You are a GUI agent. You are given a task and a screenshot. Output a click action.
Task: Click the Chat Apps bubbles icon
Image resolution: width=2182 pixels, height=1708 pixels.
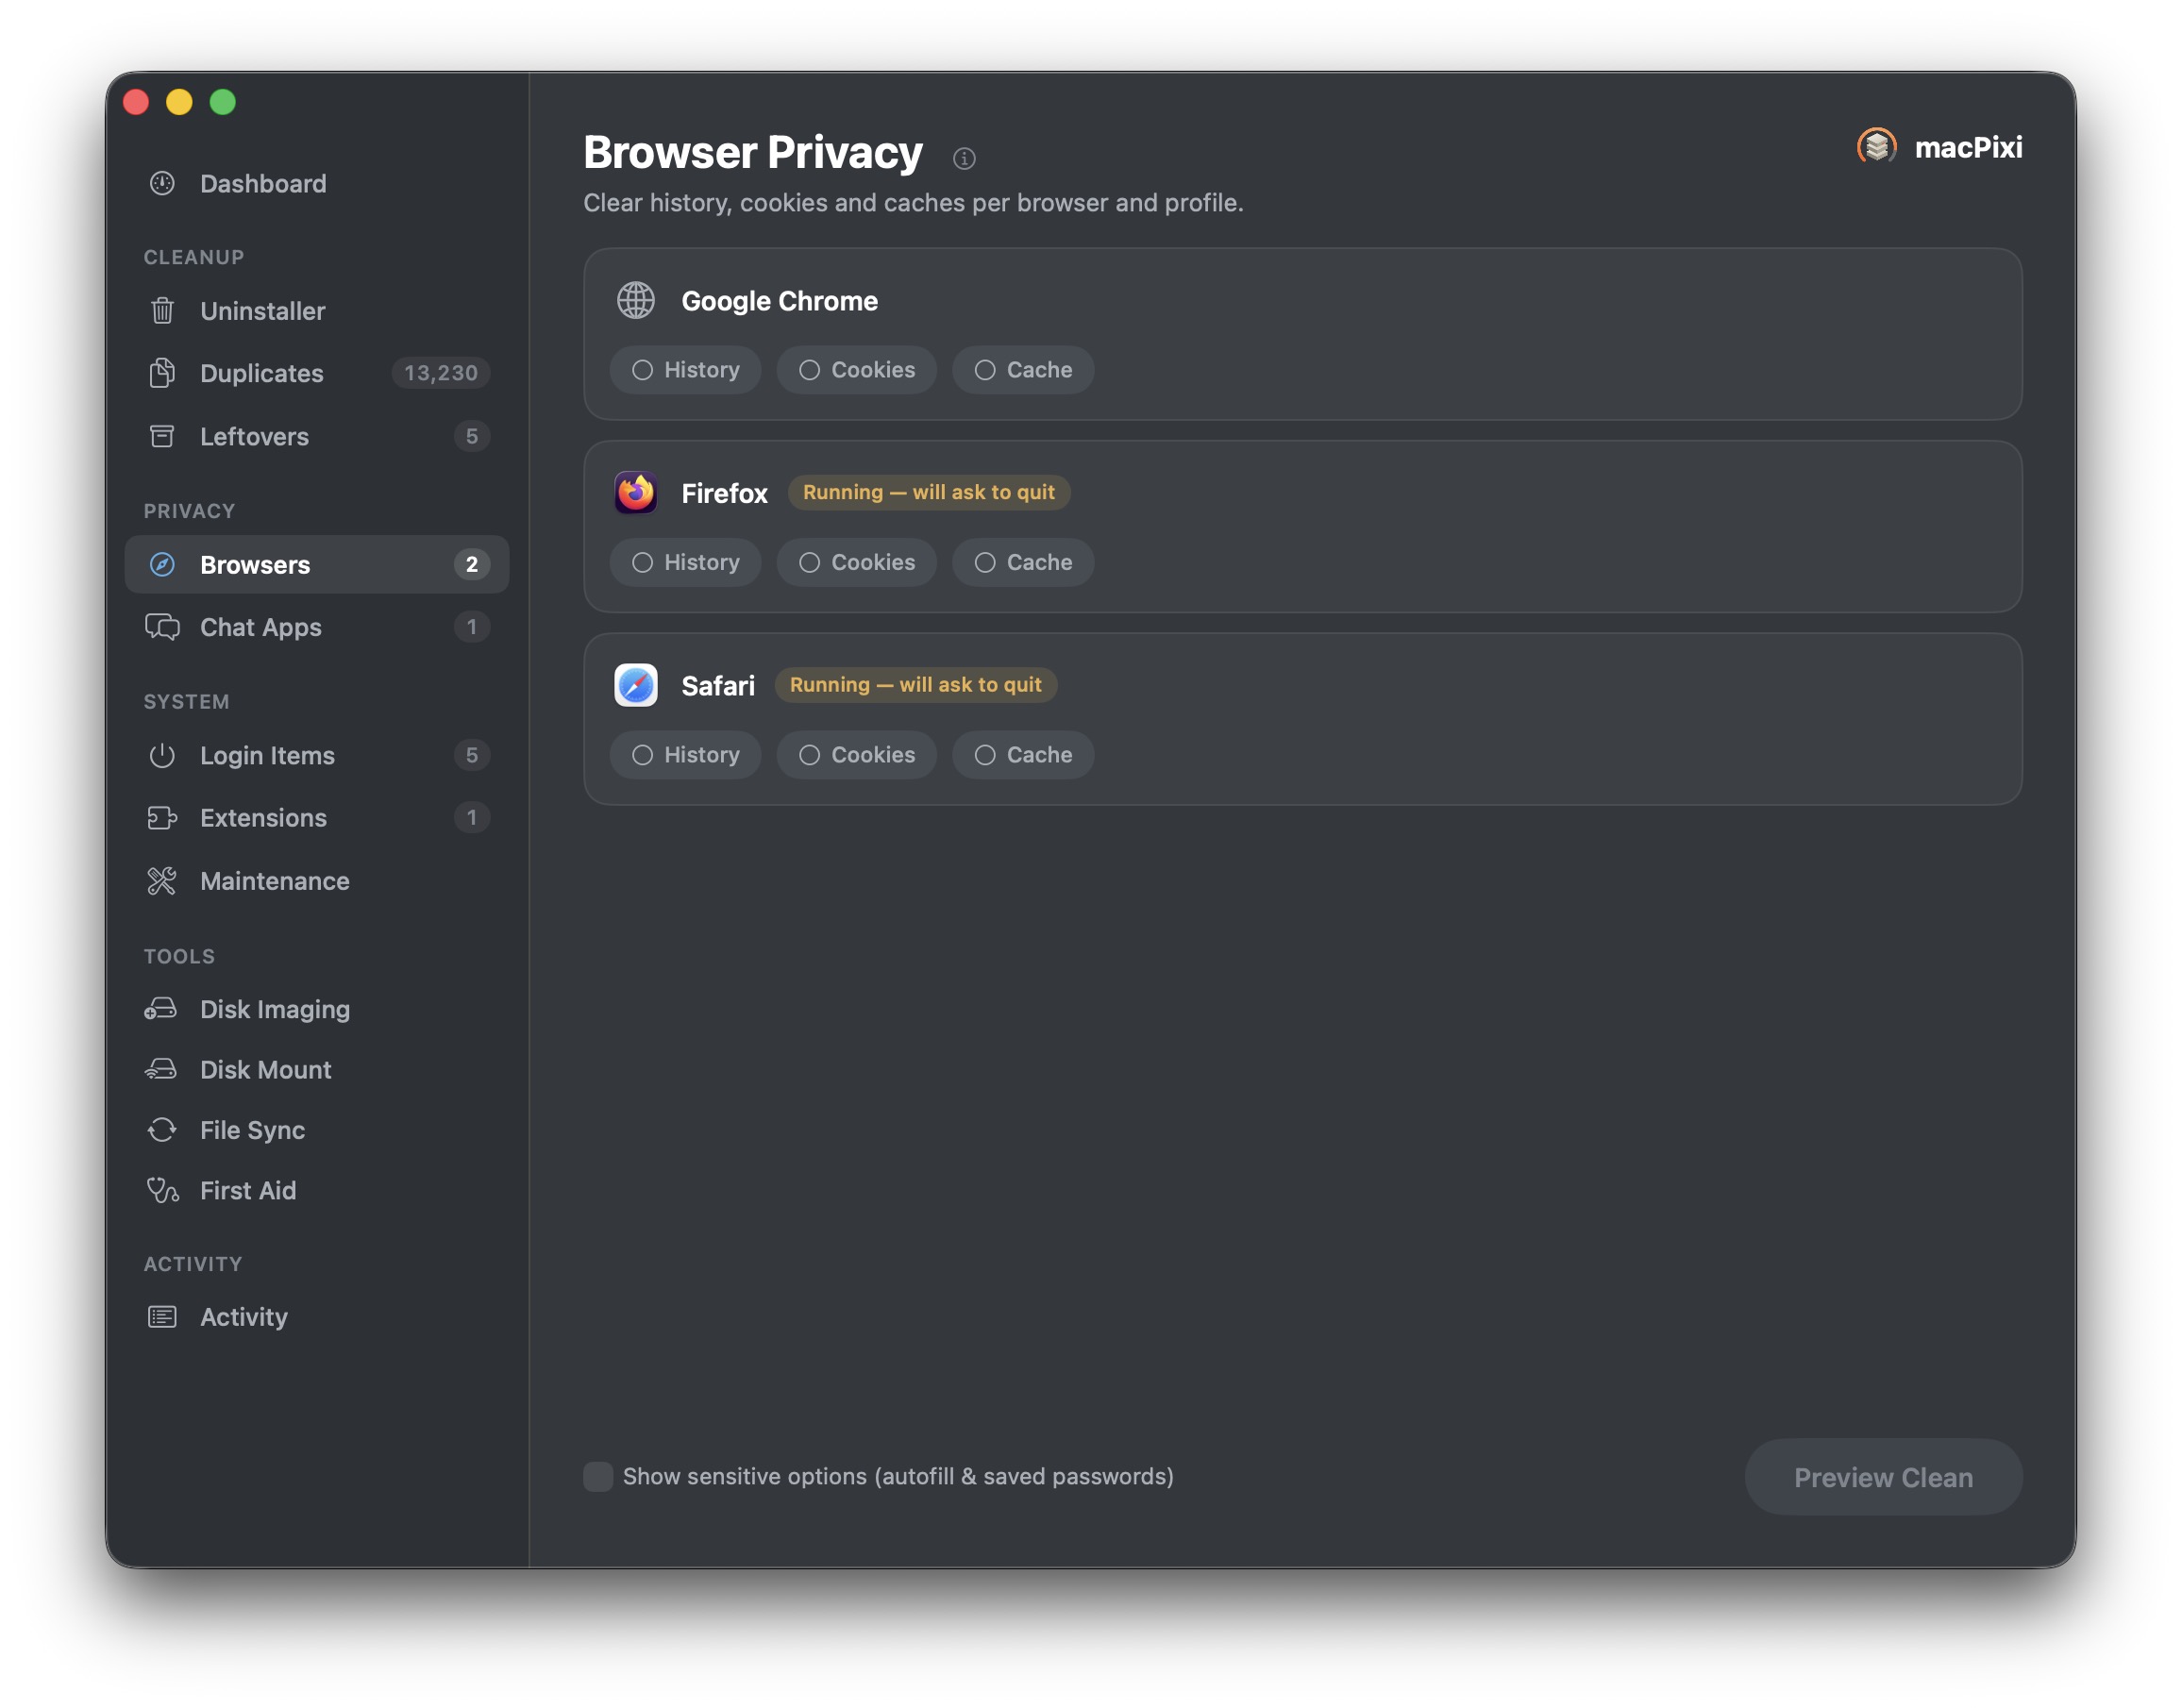coord(162,627)
